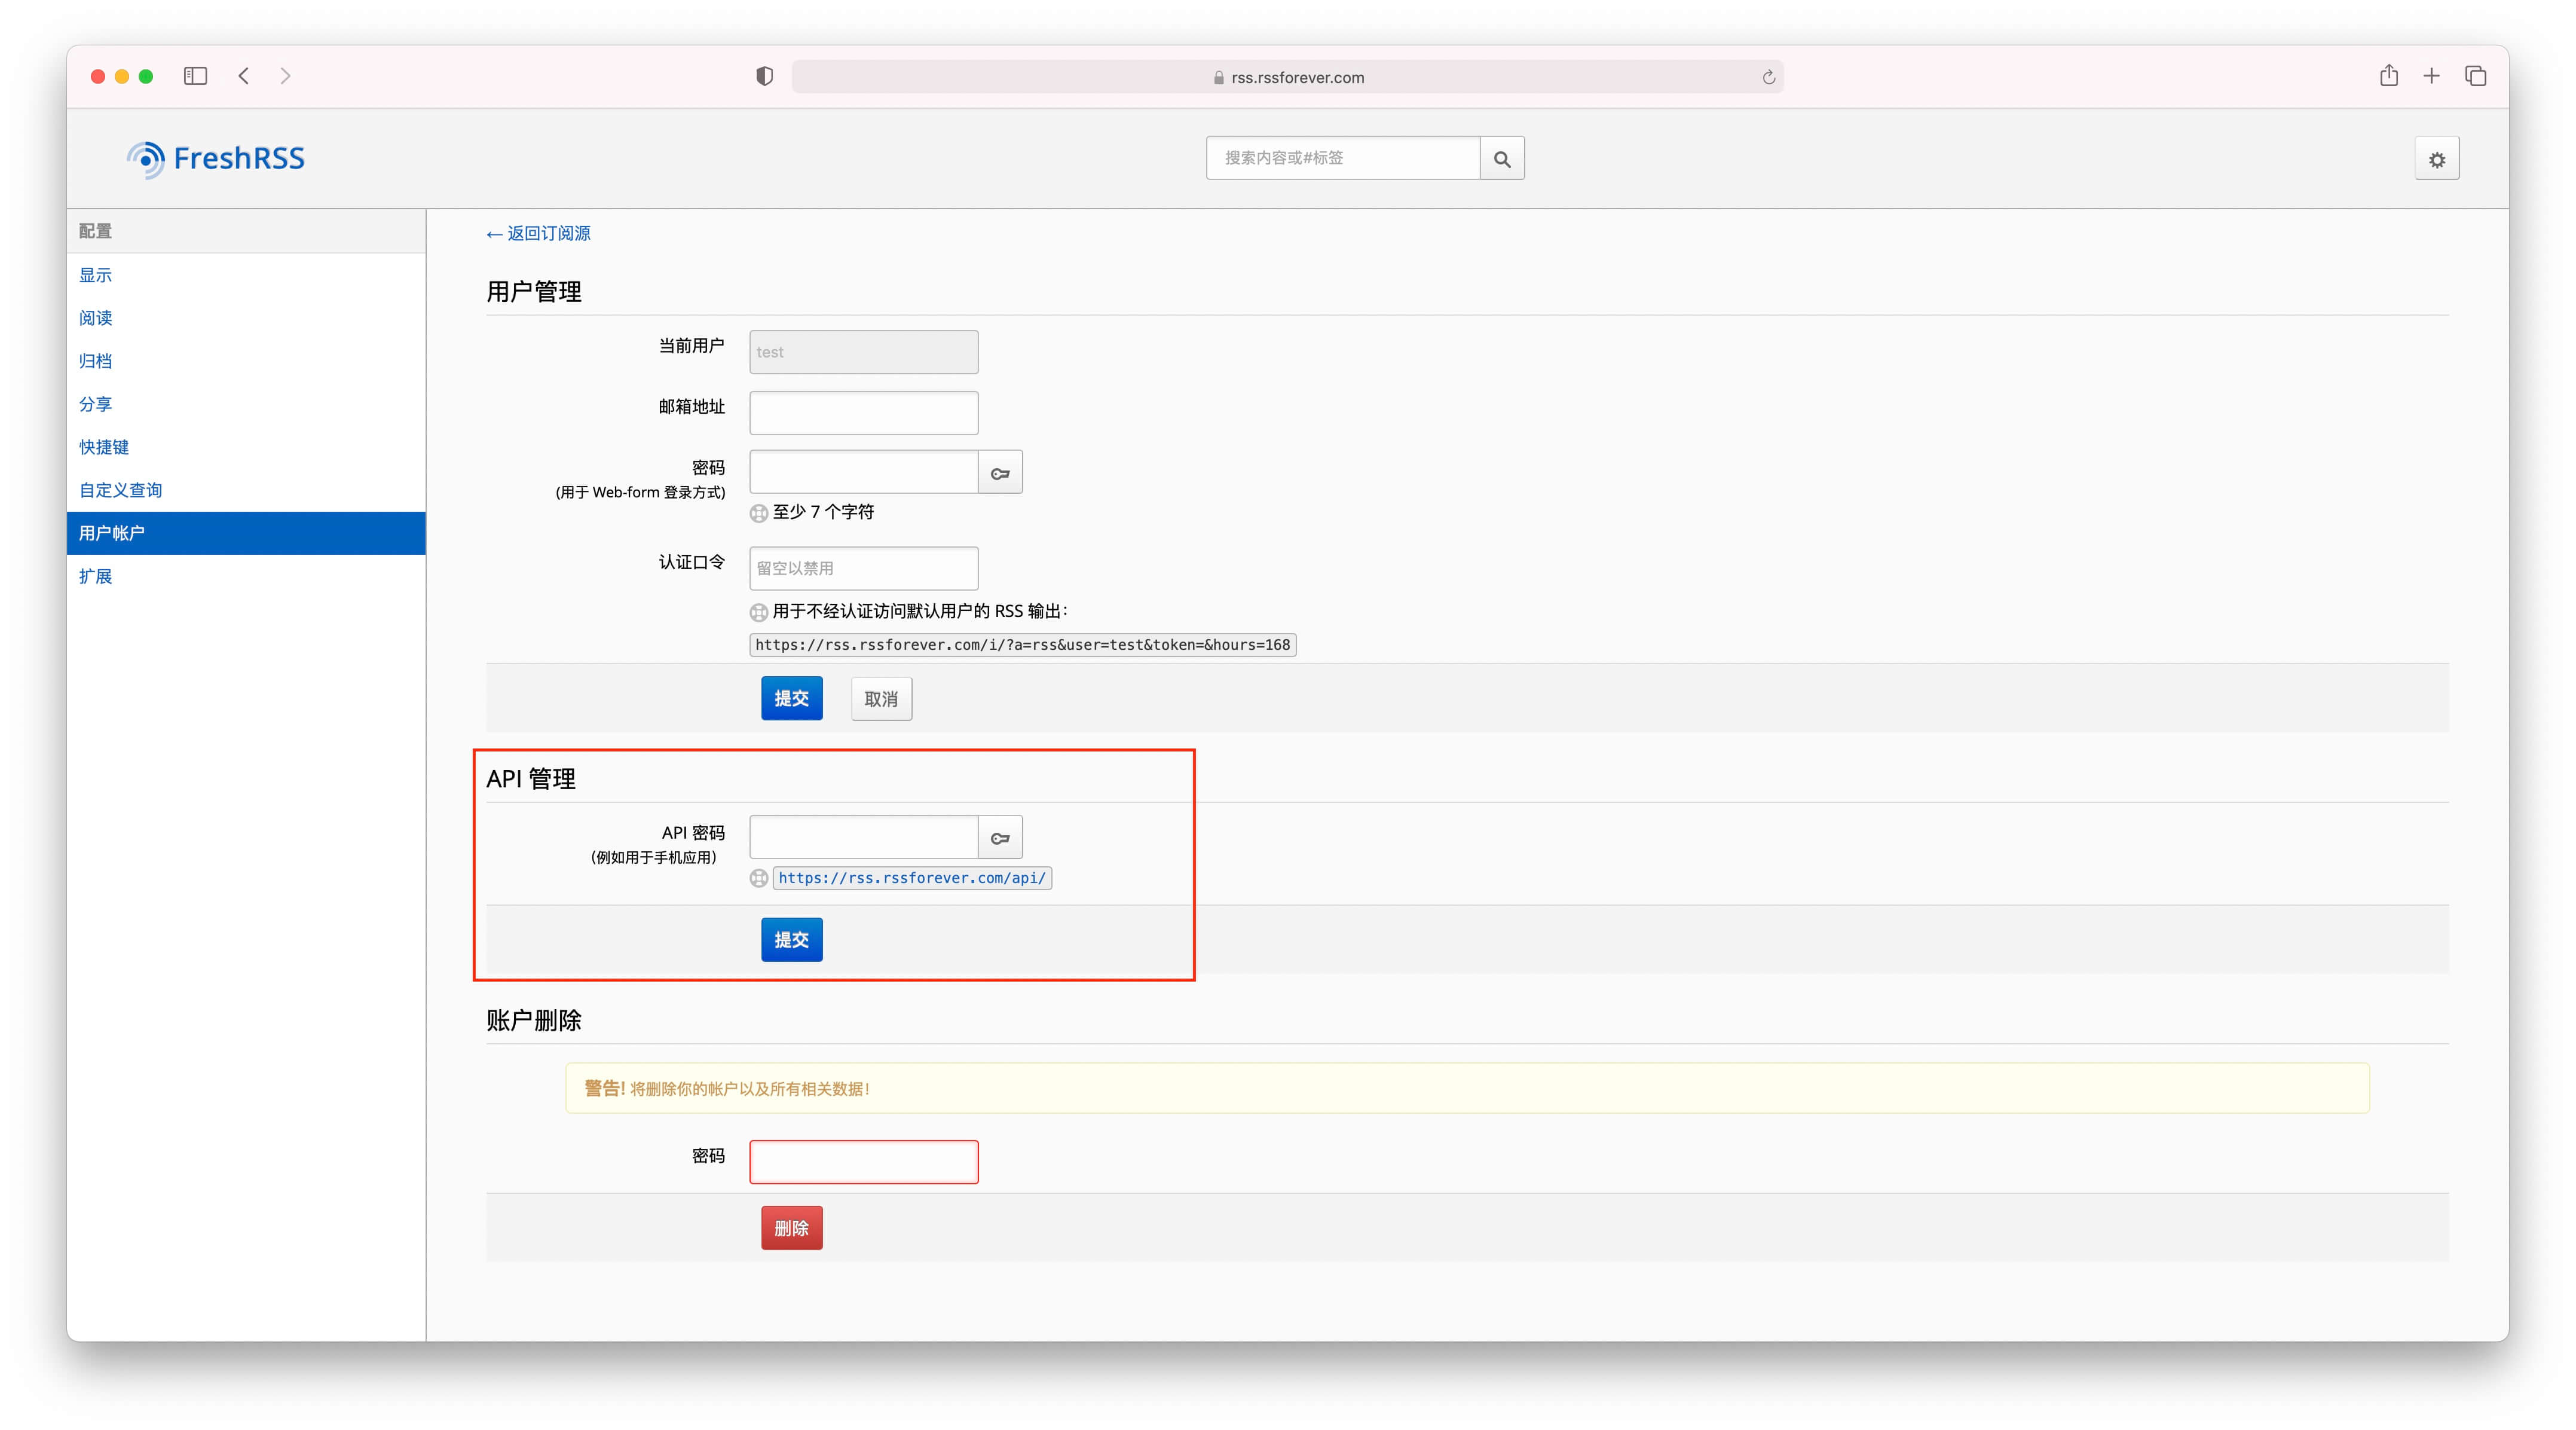Click the FreshRSS logo
Viewport: 2576px width, 1430px height.
[216, 158]
